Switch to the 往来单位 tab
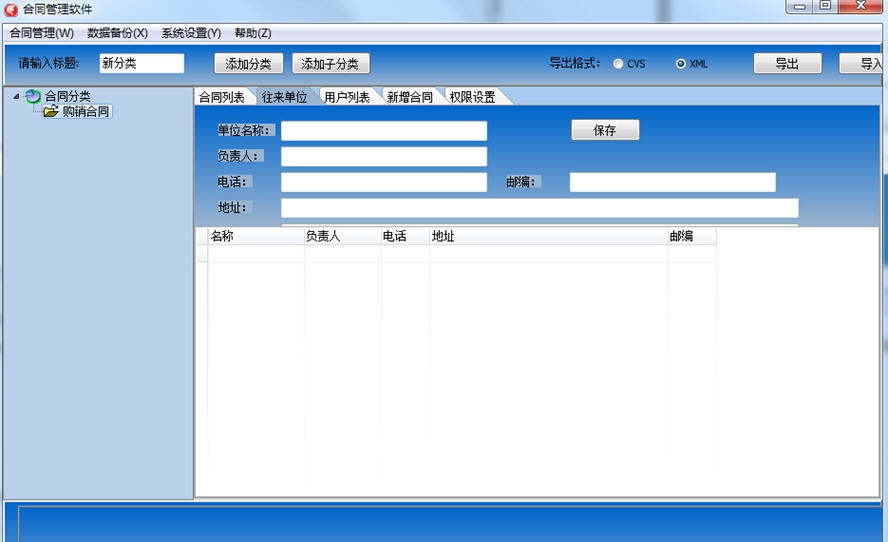888x542 pixels. (x=284, y=97)
